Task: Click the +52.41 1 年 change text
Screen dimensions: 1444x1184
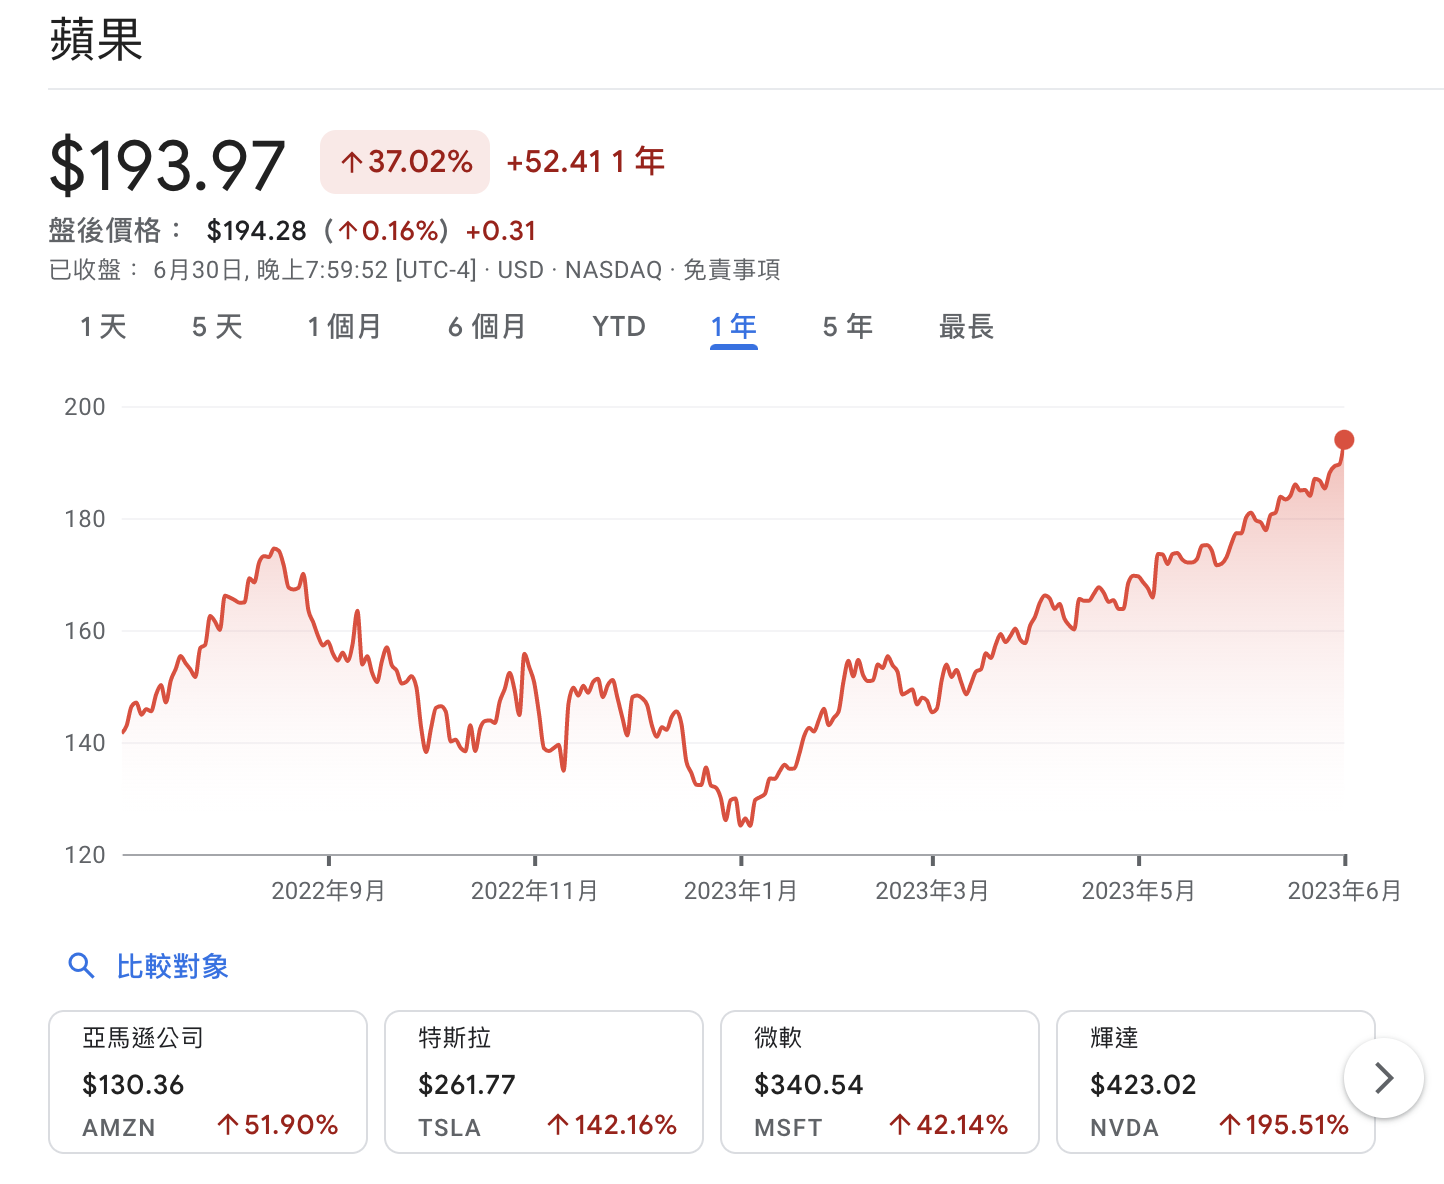Action: pos(585,162)
